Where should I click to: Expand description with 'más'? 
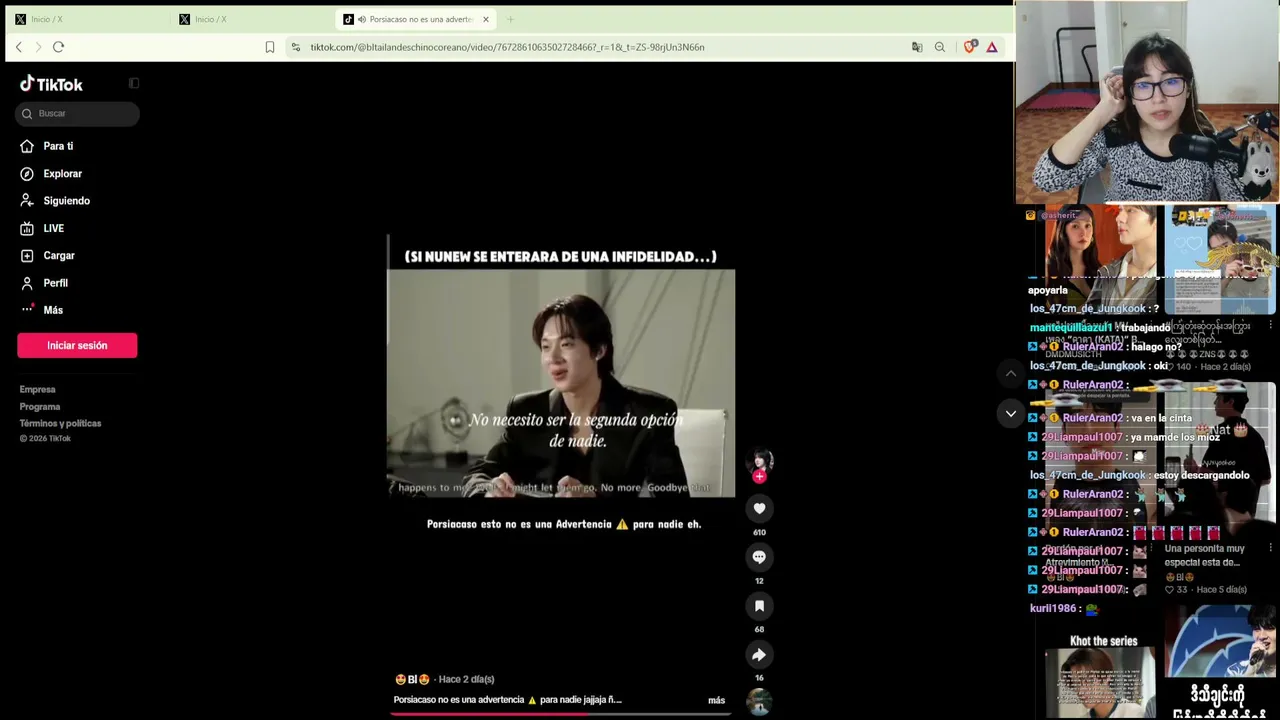tap(716, 700)
